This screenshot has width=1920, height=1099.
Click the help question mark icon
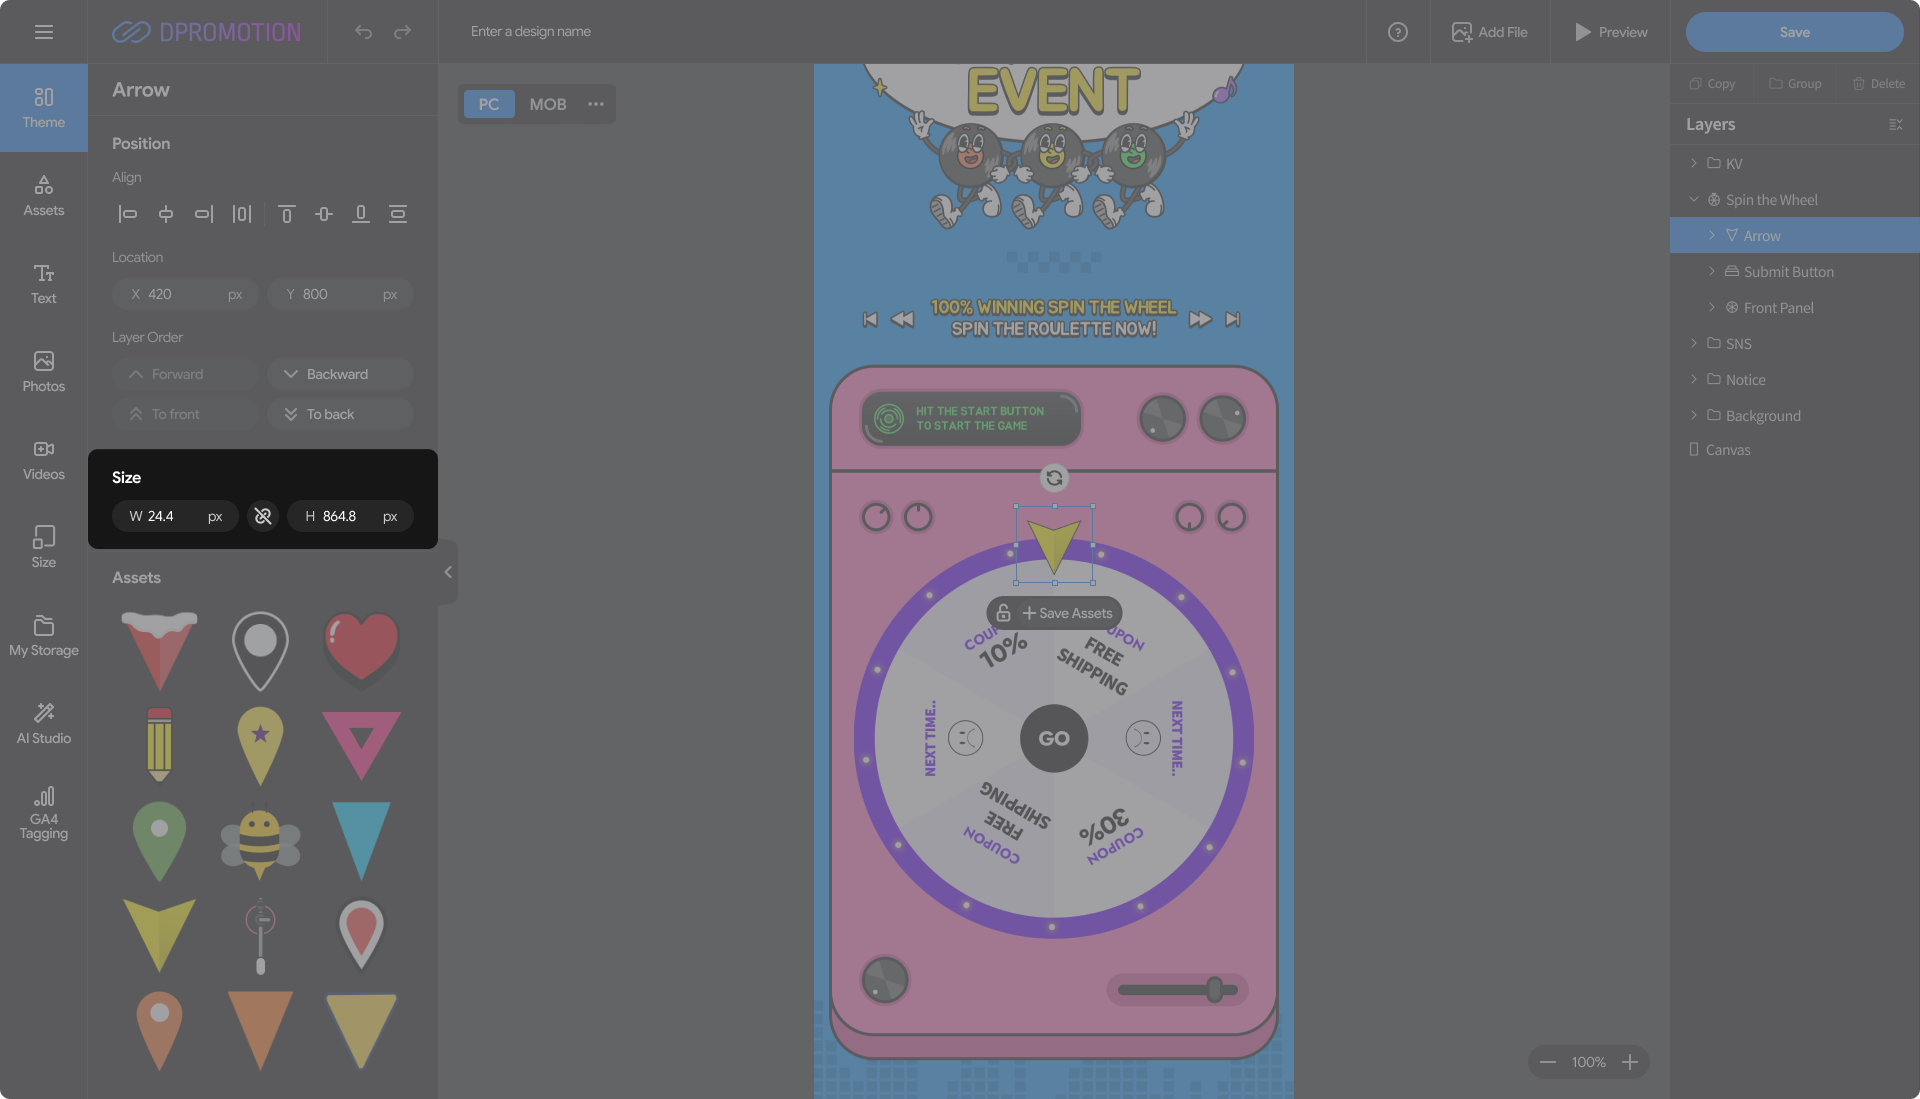(1397, 32)
